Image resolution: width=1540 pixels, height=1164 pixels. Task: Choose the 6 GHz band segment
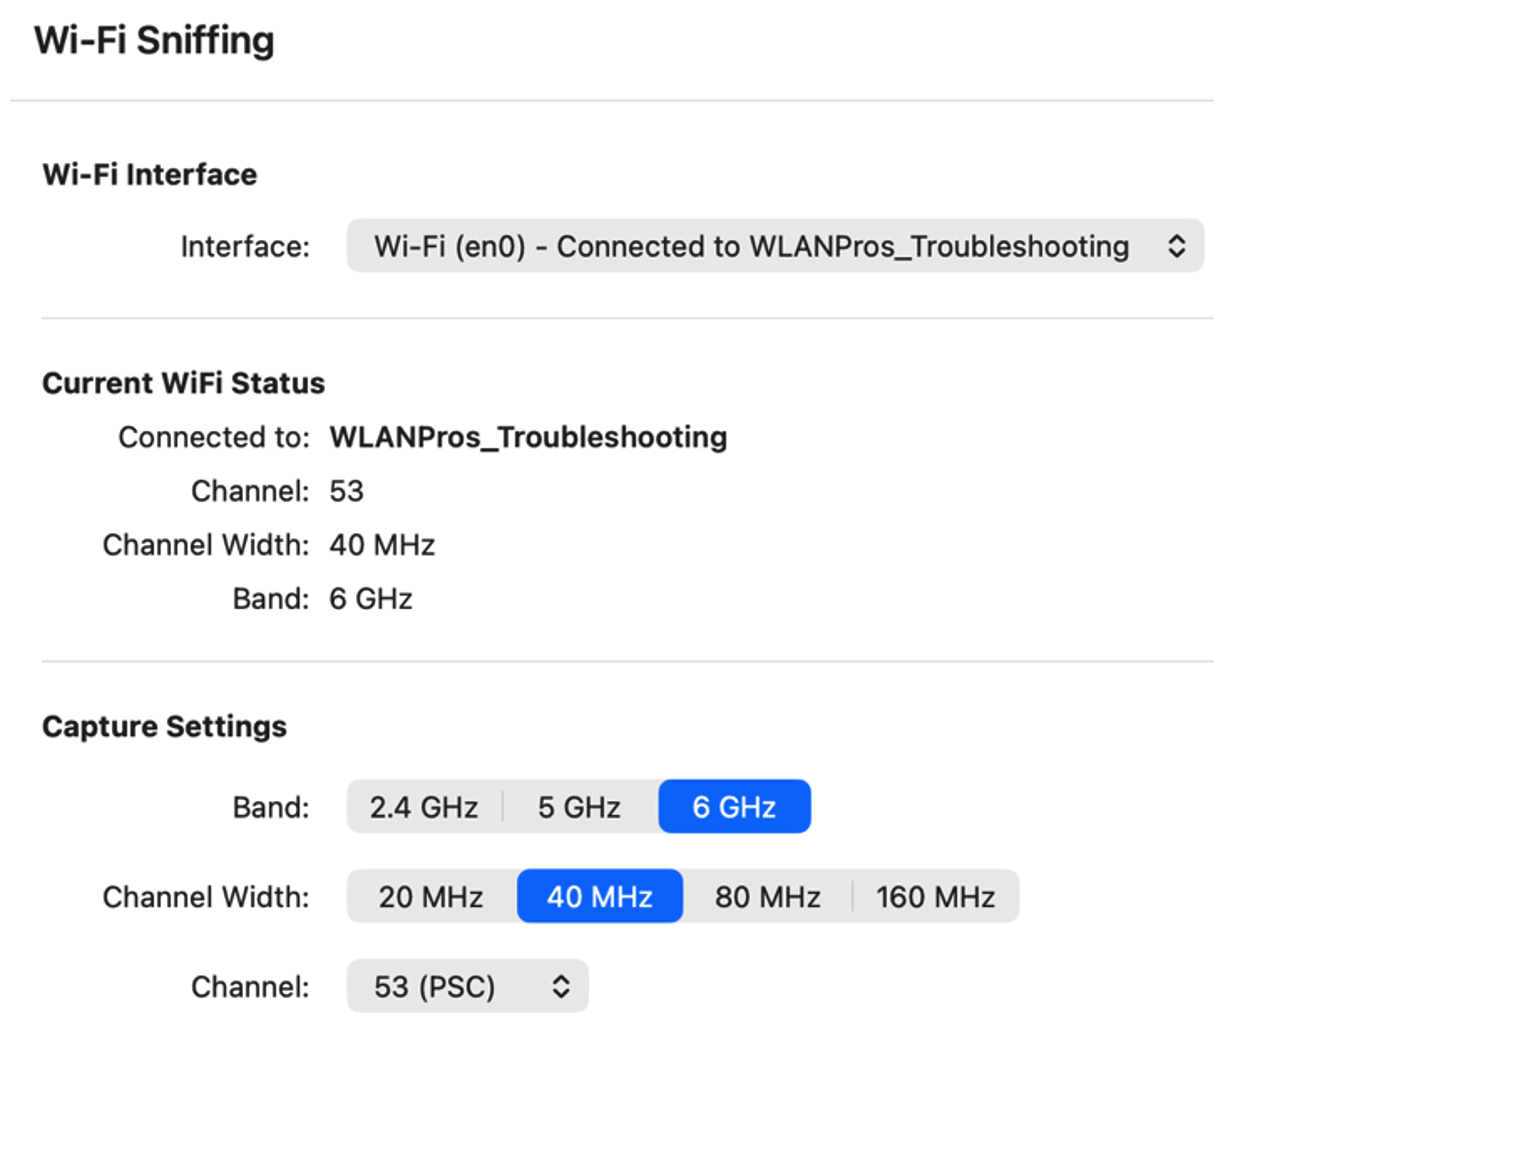coord(734,807)
